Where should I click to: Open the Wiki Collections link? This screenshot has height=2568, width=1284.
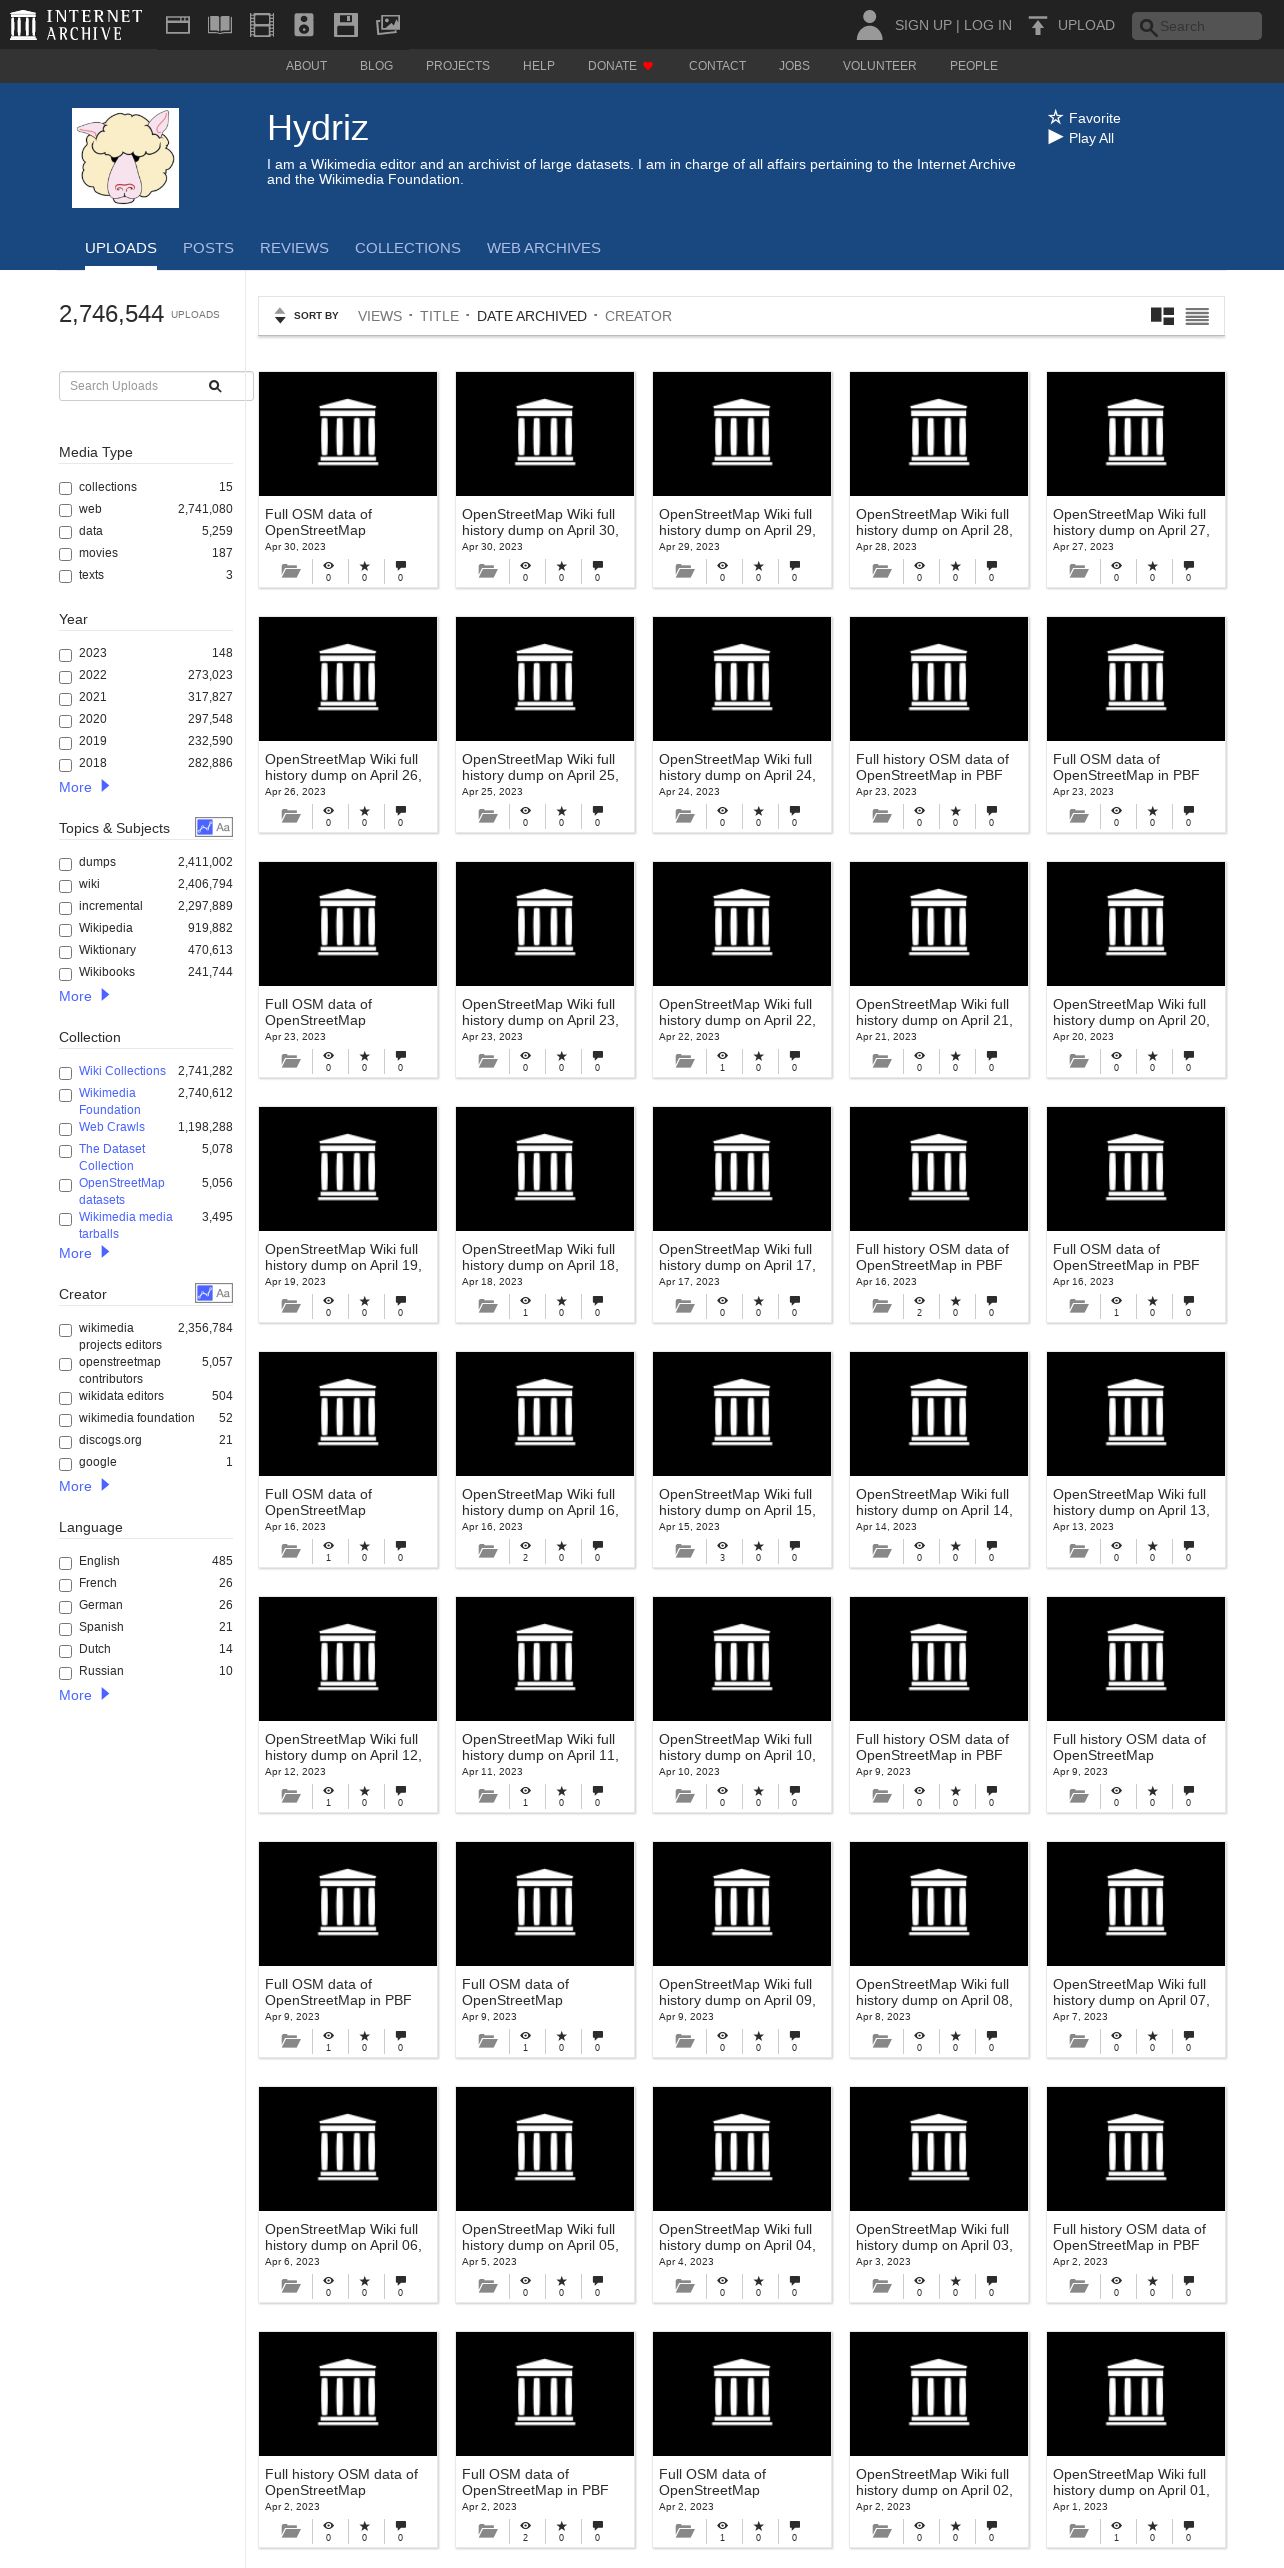[122, 1071]
